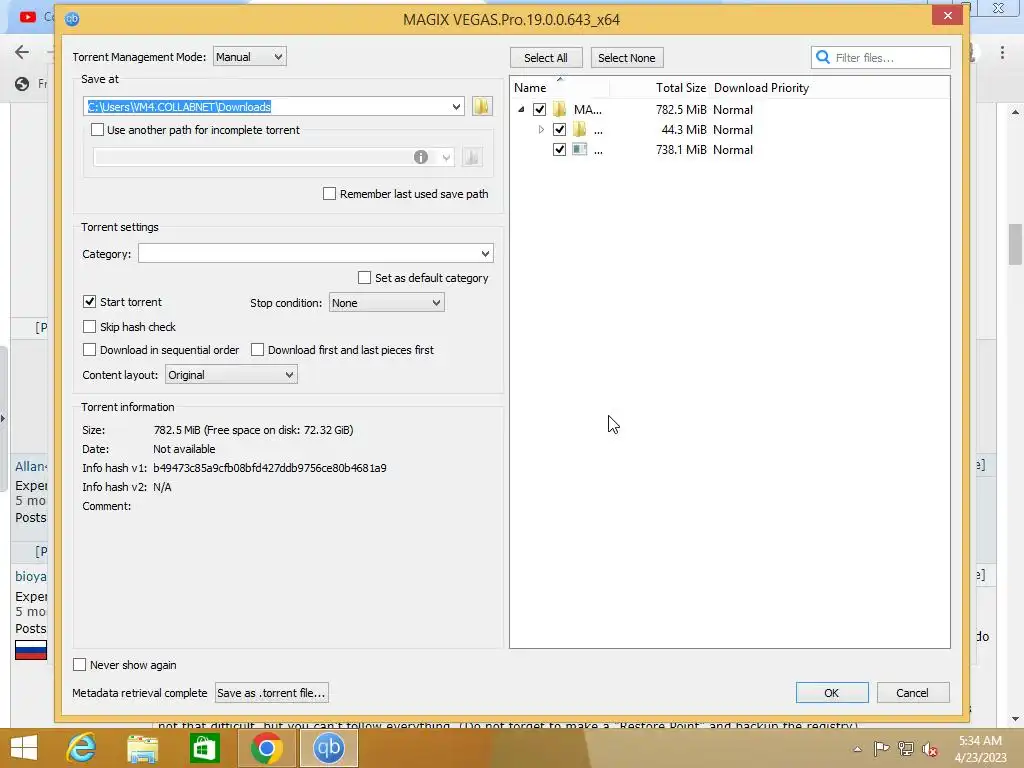Image resolution: width=1024 pixels, height=768 pixels.
Task: Expand the 44.3 MiB subfolder node
Action: (541, 129)
